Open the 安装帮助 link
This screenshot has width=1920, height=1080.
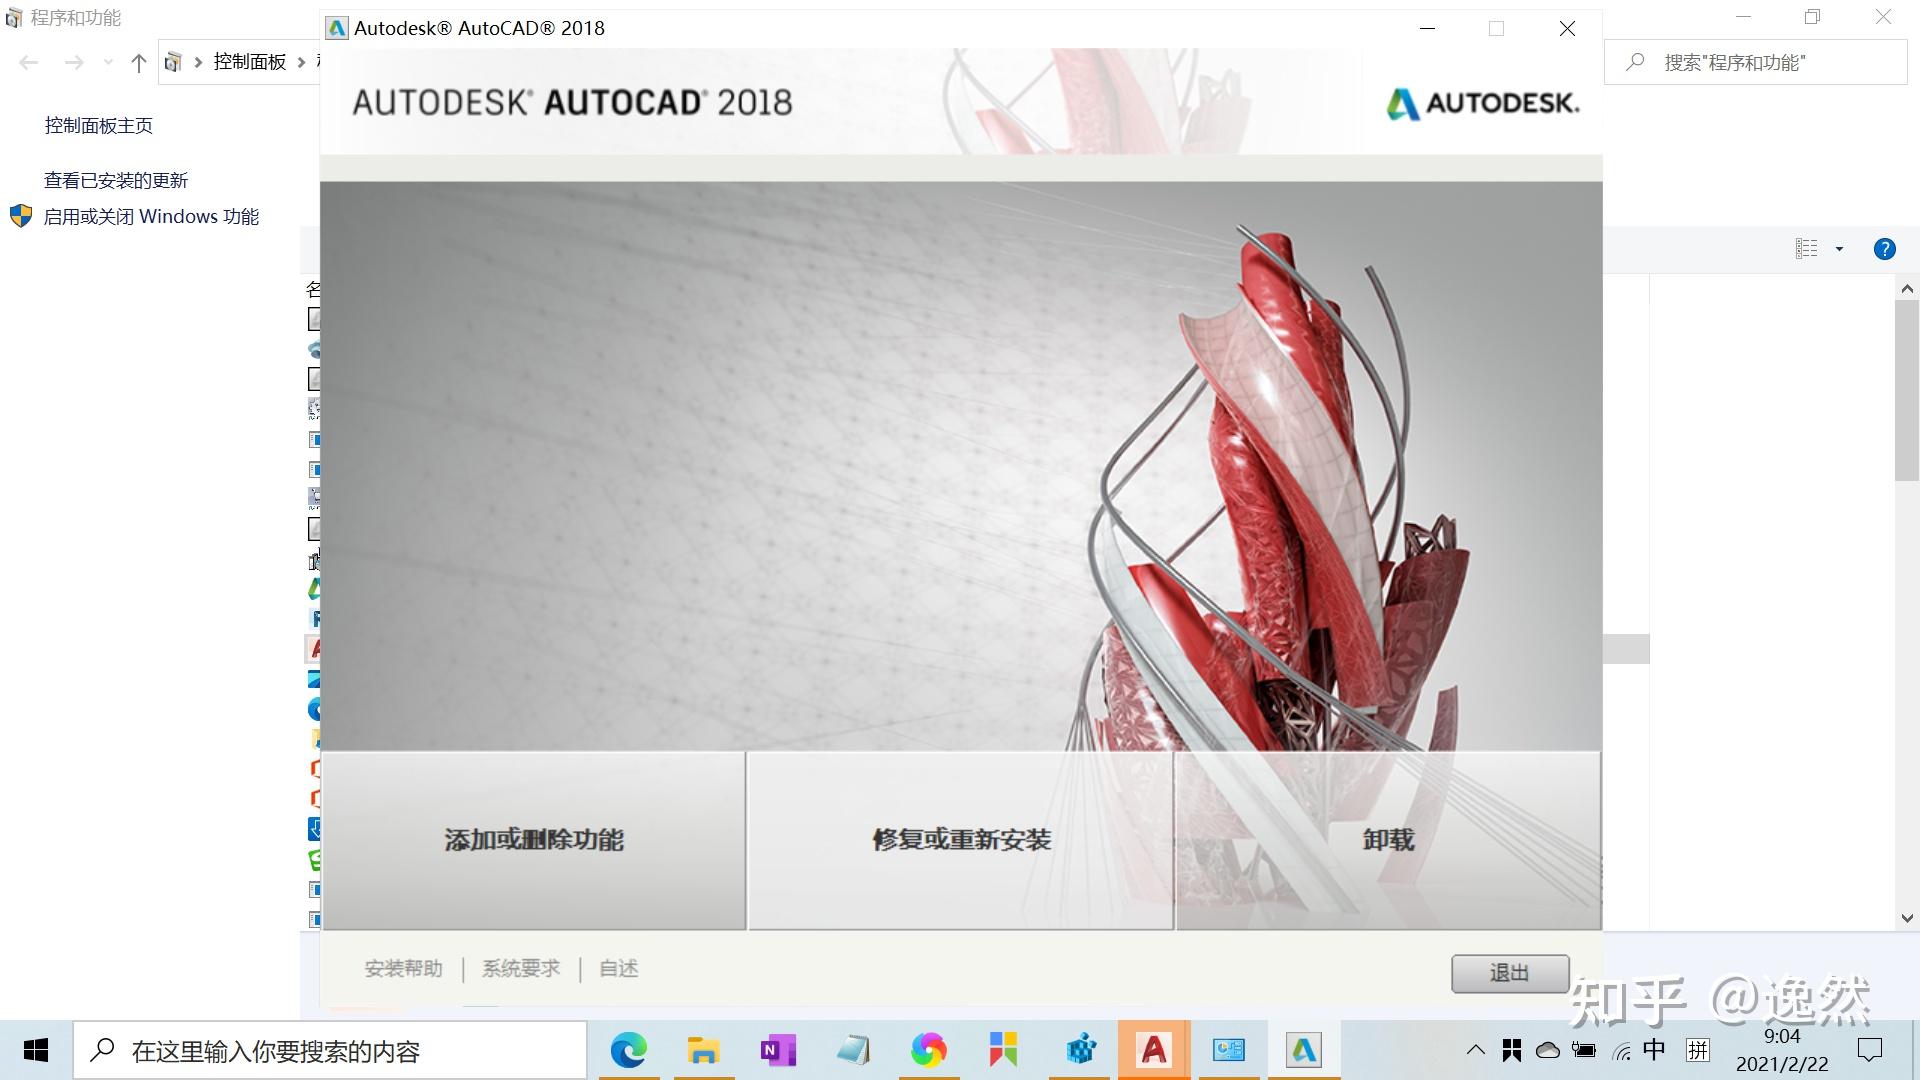pyautogui.click(x=404, y=968)
